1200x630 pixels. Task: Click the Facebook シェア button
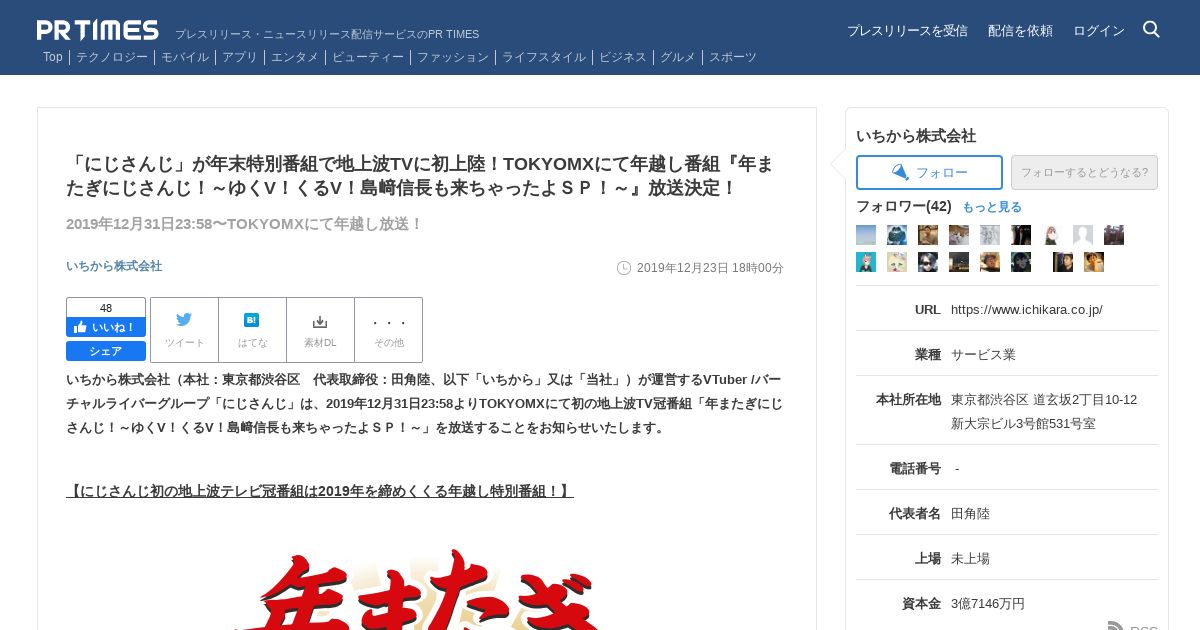[x=106, y=351]
